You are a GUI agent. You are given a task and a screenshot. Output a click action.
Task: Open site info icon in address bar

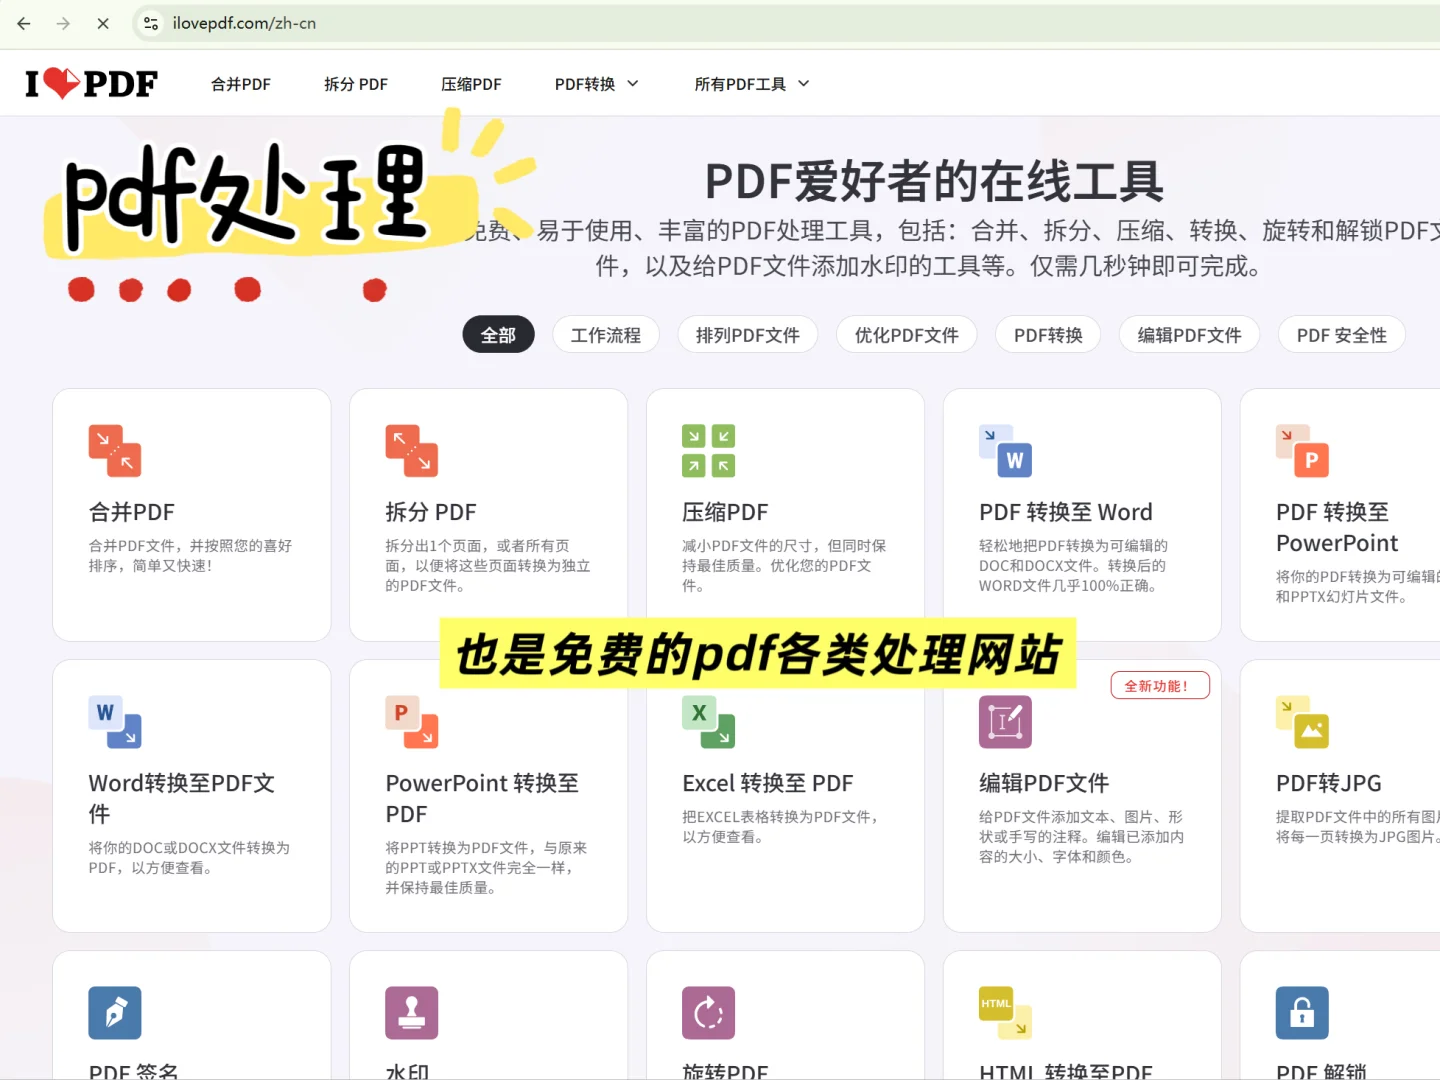(x=151, y=23)
